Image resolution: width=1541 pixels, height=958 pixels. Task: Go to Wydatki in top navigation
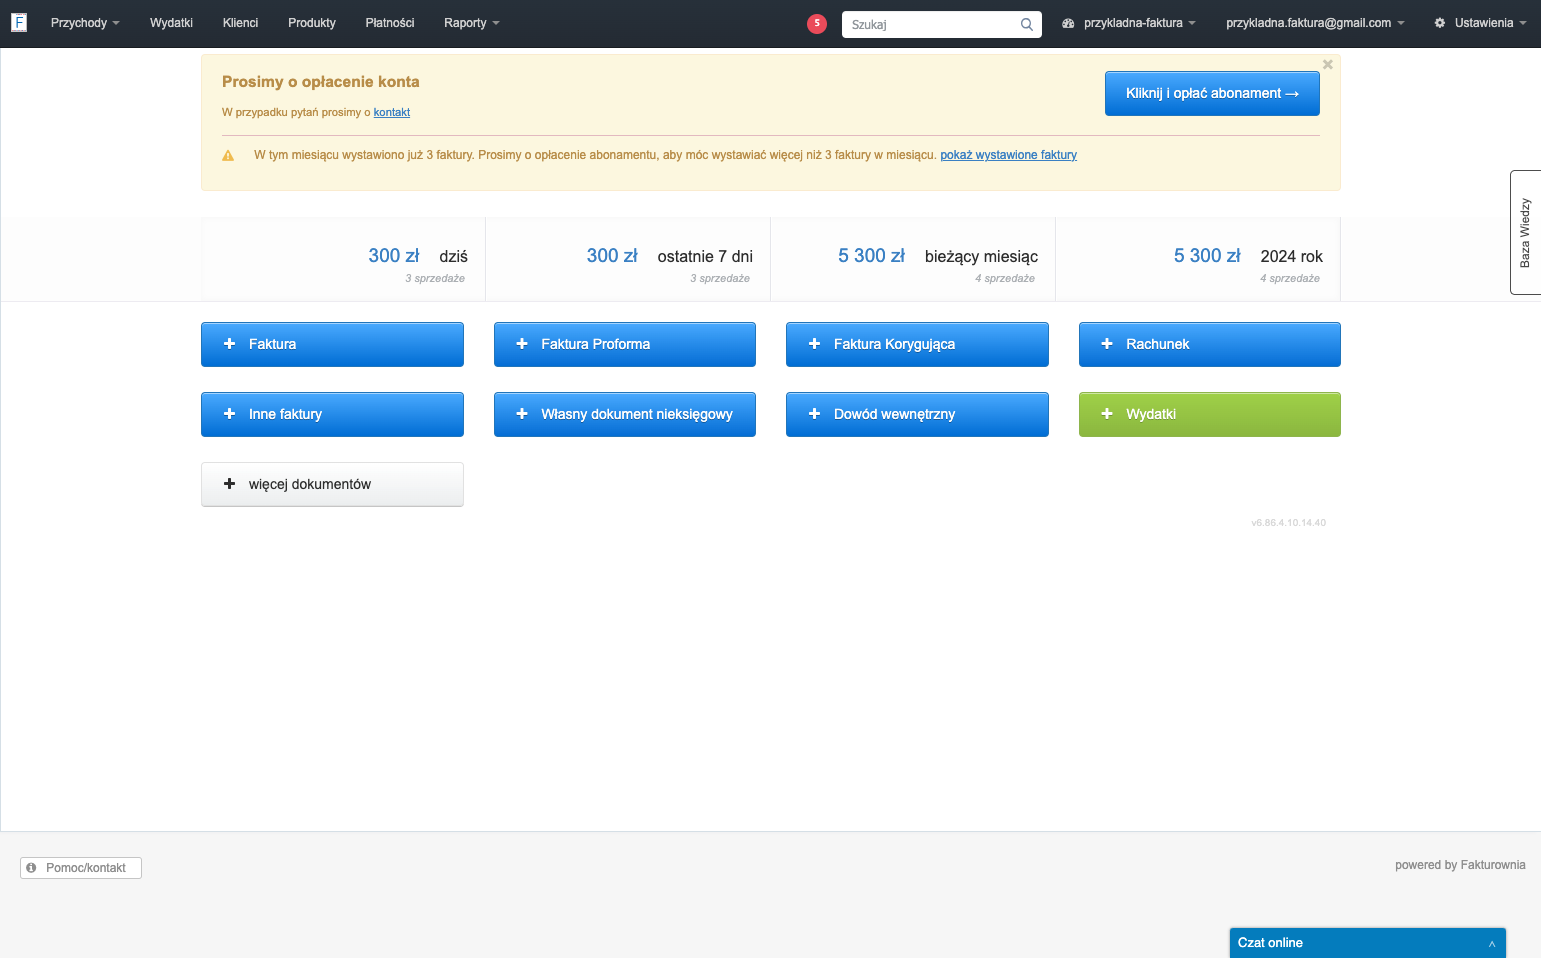[171, 23]
